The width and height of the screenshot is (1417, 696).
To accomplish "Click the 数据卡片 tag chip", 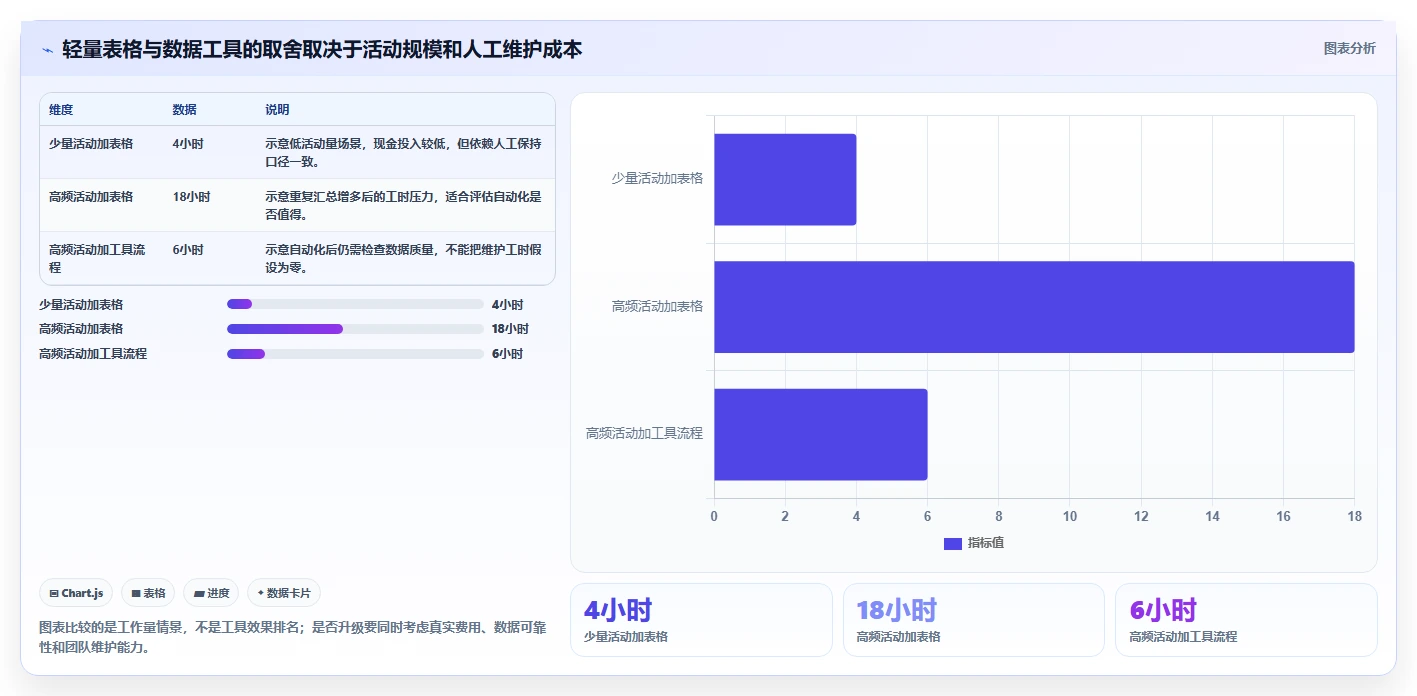I will (x=284, y=593).
